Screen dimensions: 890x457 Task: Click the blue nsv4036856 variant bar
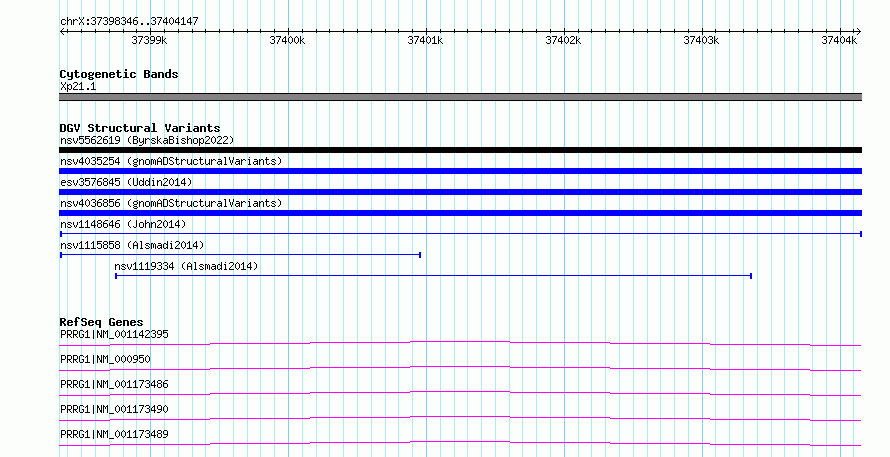(x=460, y=213)
